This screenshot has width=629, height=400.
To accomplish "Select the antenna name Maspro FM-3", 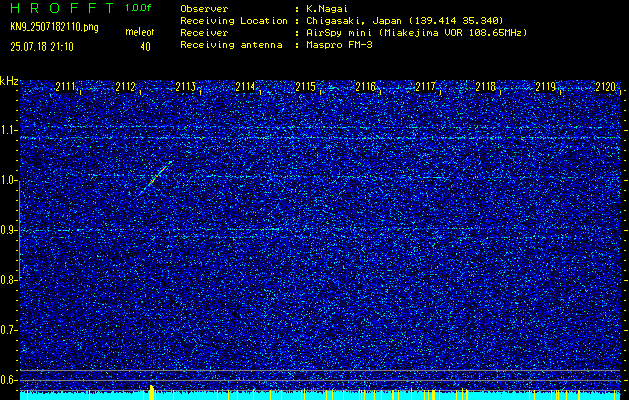I will click(x=339, y=45).
